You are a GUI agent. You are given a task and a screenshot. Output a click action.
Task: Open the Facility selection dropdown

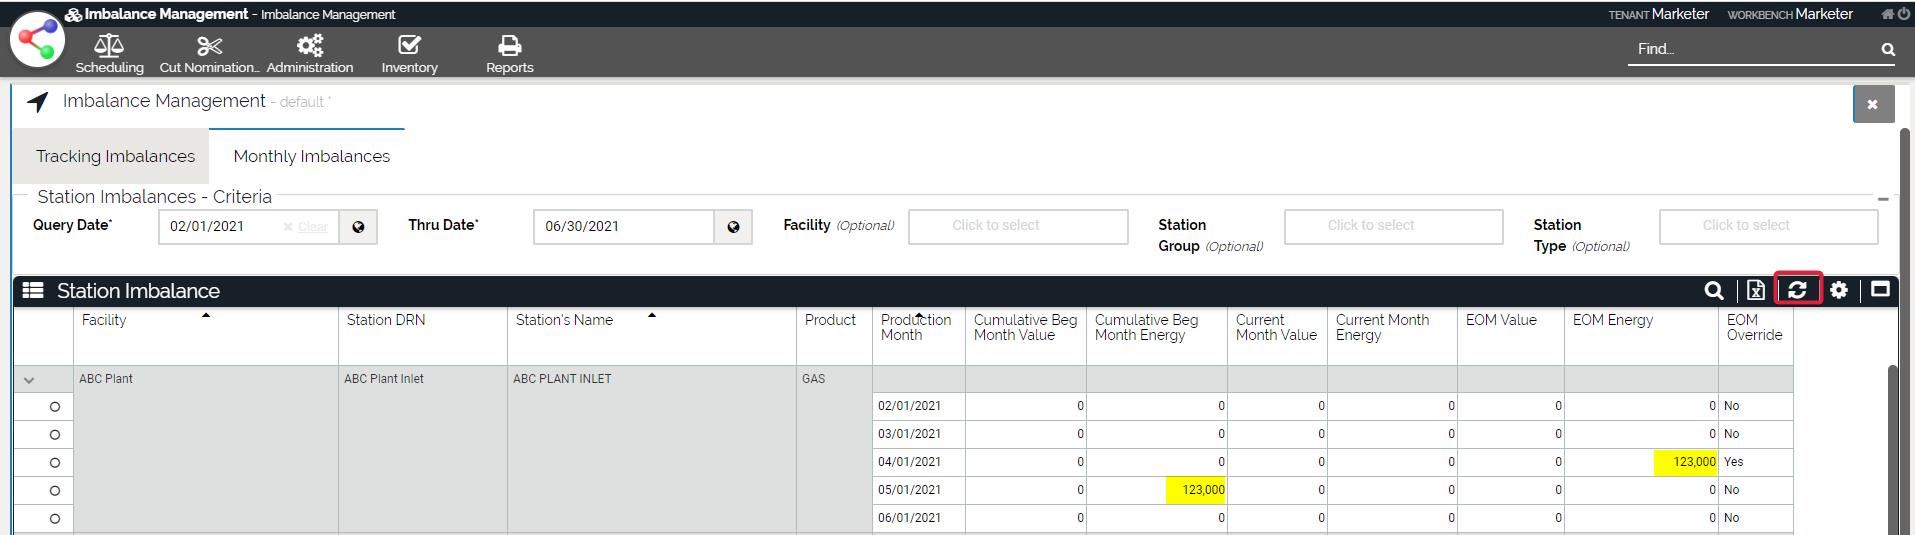(1017, 226)
